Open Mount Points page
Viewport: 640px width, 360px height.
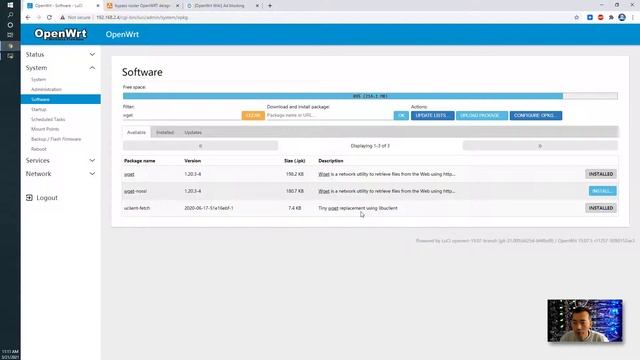coord(45,129)
